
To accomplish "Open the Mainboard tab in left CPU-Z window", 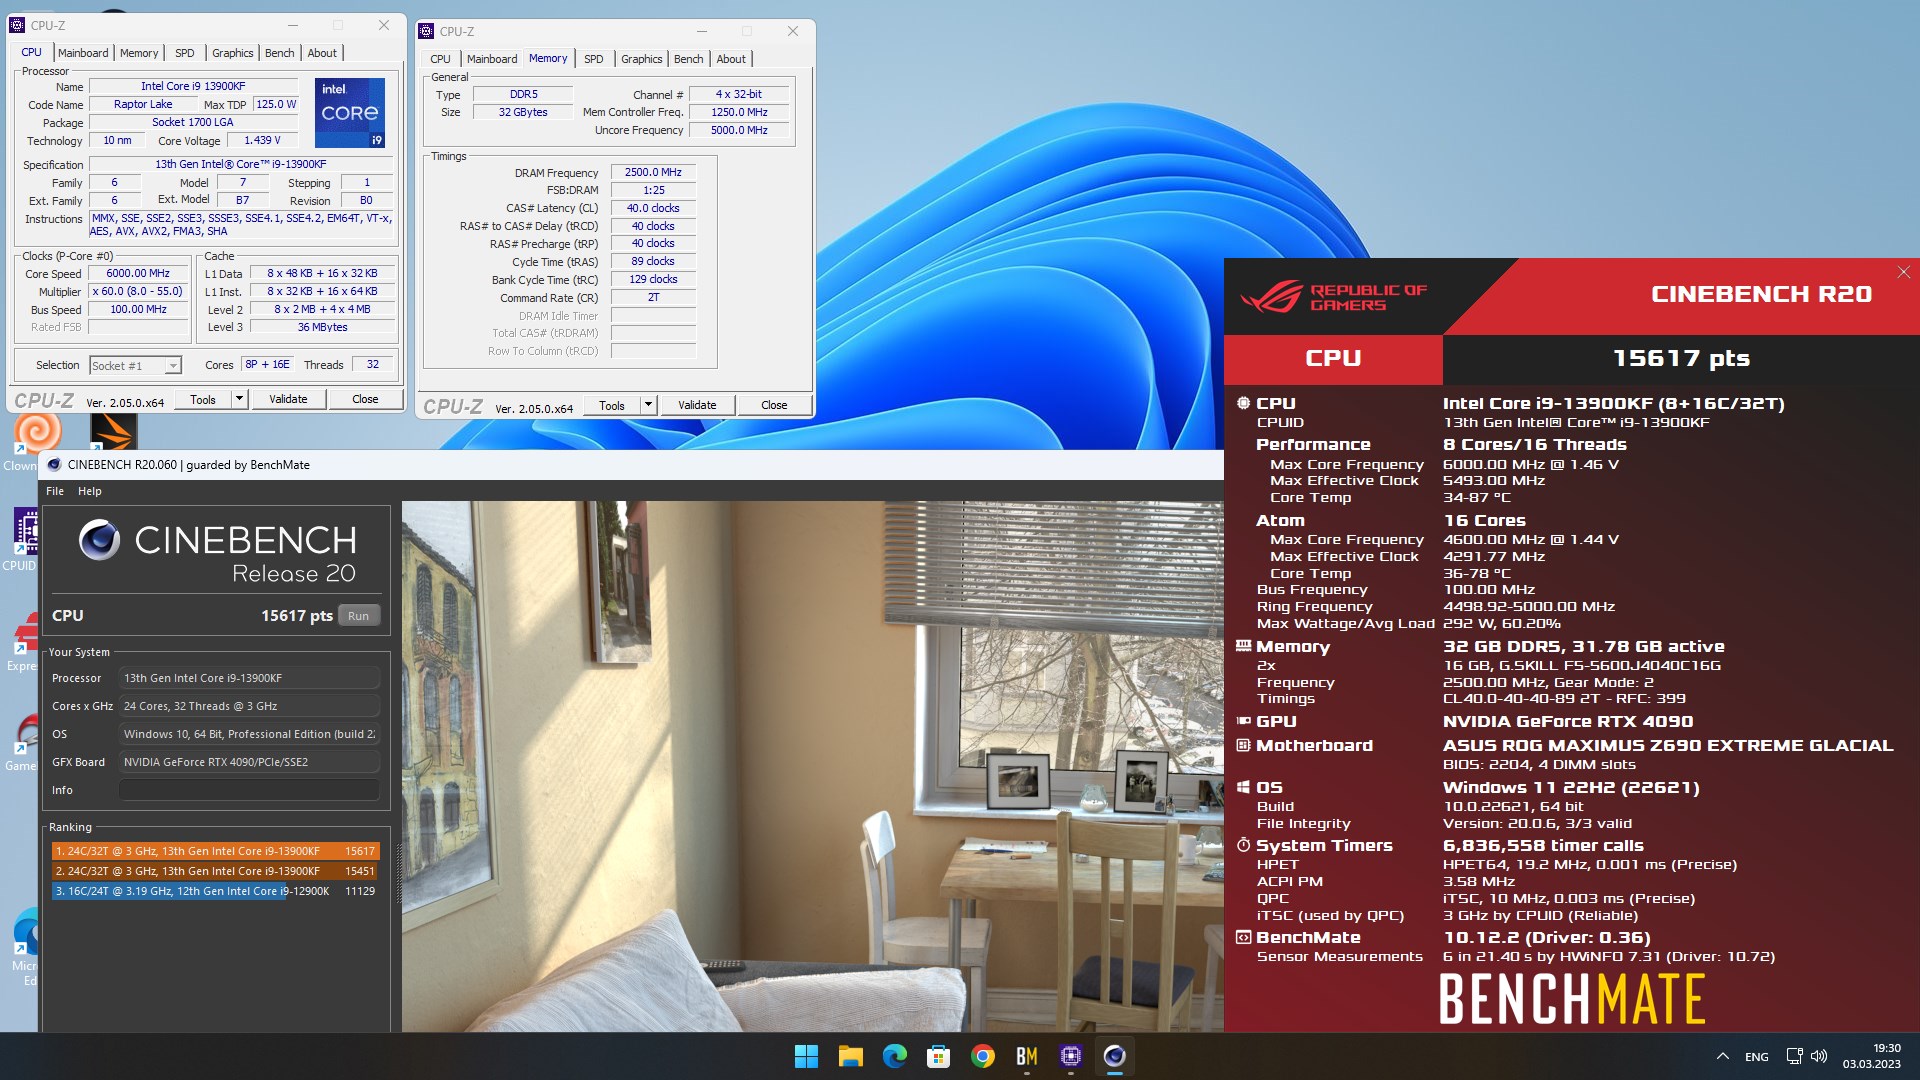I will tap(83, 53).
